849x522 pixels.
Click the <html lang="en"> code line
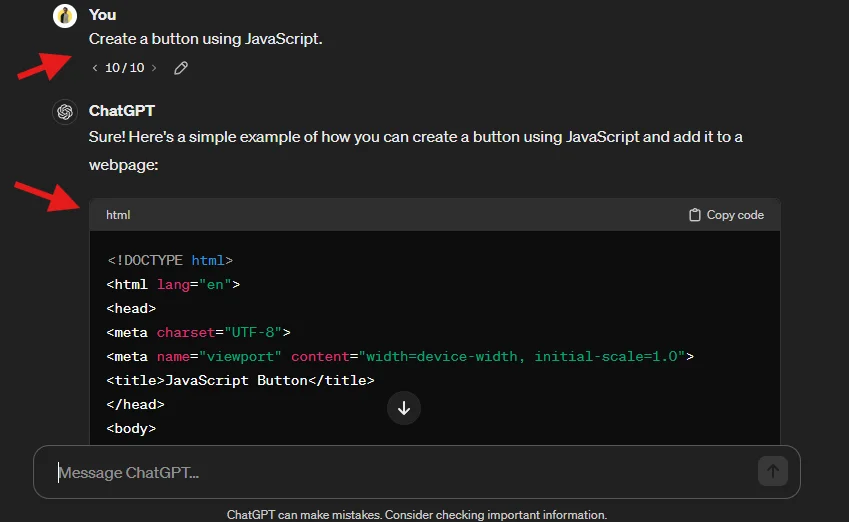pyautogui.click(x=173, y=284)
